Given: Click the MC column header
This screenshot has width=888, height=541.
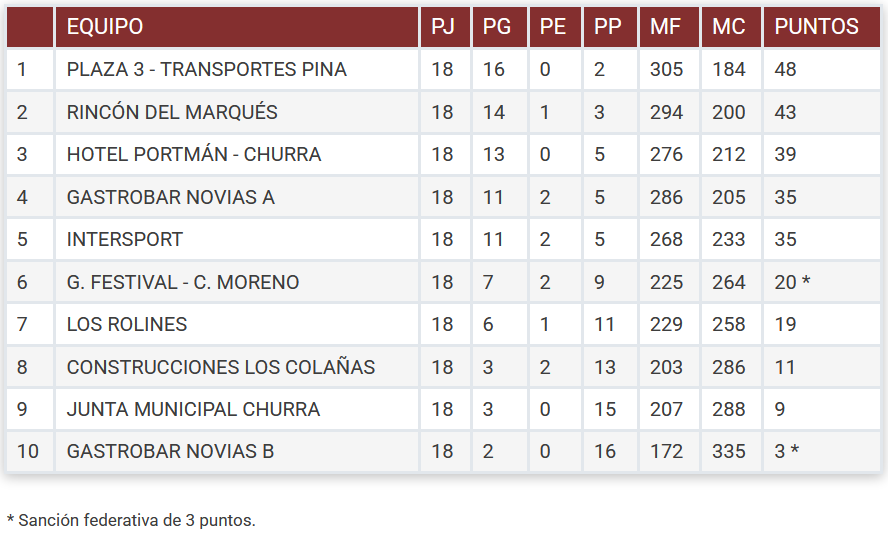Looking at the screenshot, I should click(729, 27).
